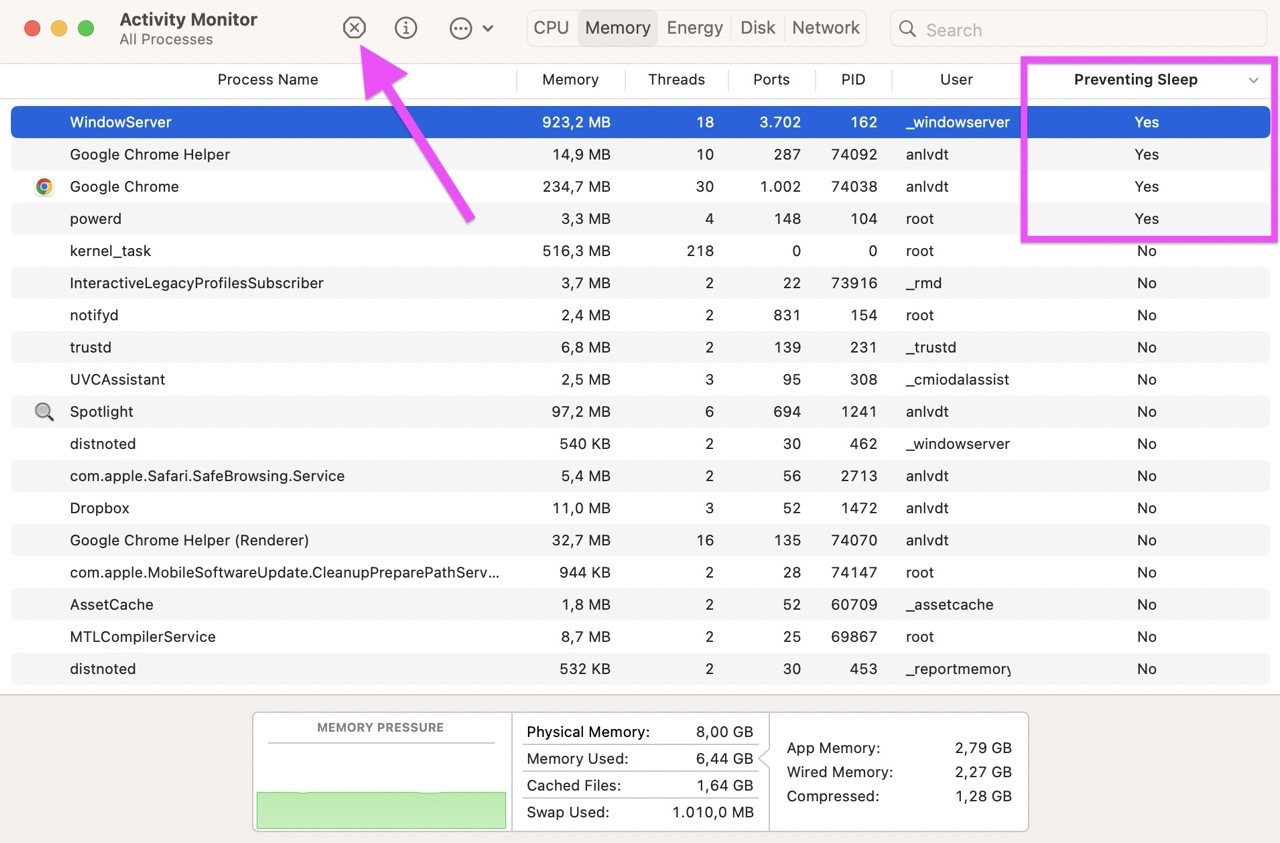Sort by User column header
1280x843 pixels.
[956, 80]
